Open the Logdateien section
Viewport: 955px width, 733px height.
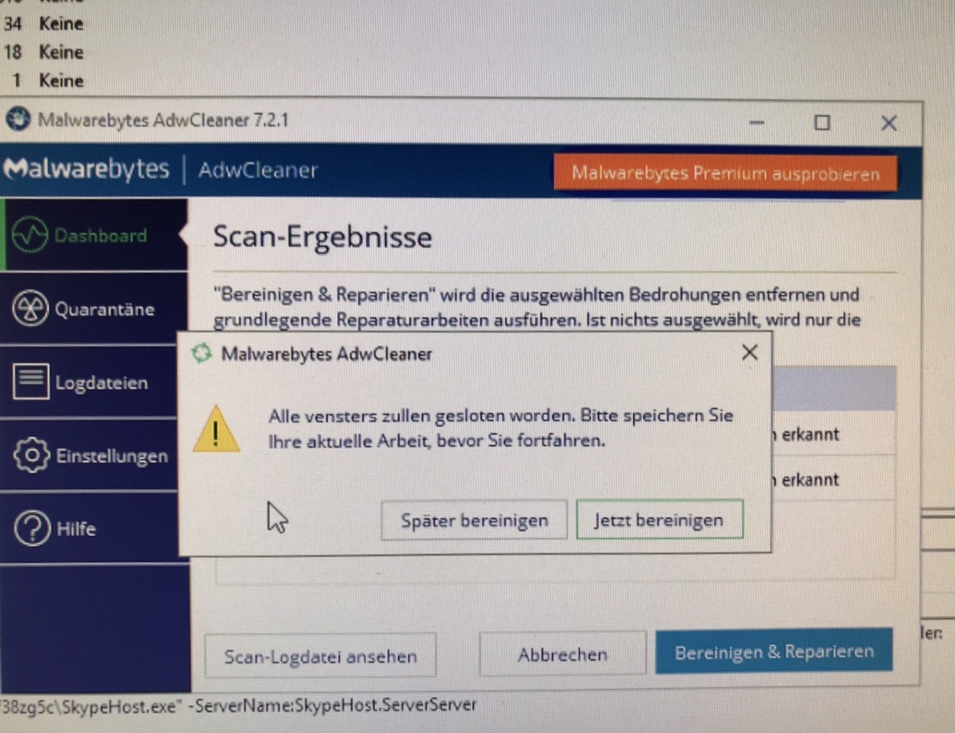[91, 382]
